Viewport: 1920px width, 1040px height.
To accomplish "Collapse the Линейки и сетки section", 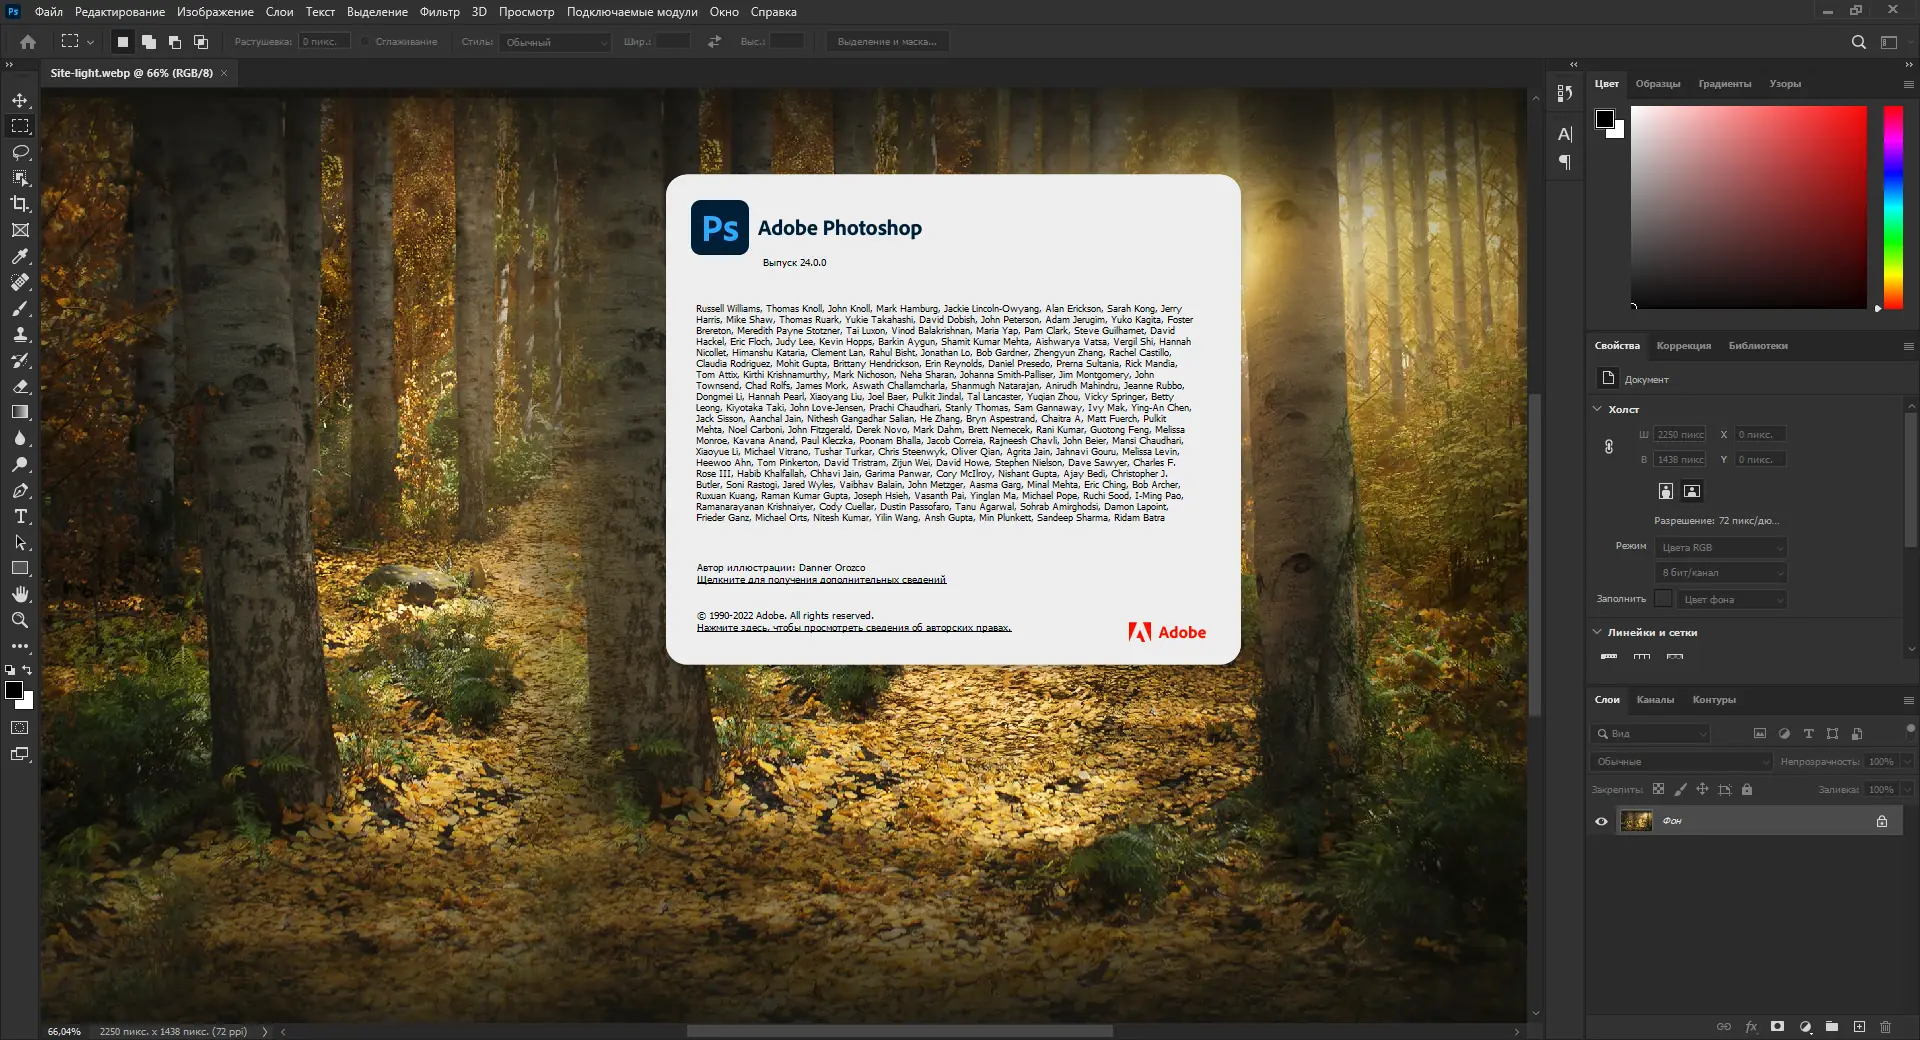I will coord(1597,632).
